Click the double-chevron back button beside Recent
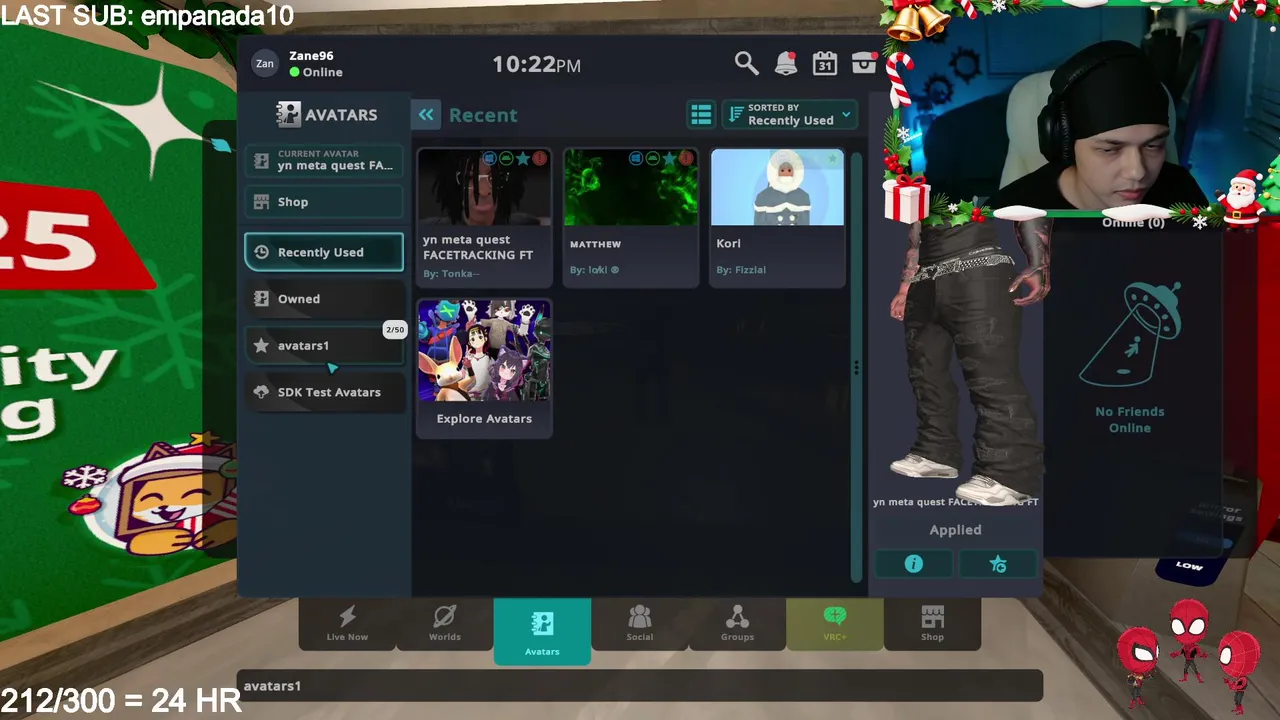1280x720 pixels. [x=426, y=115]
